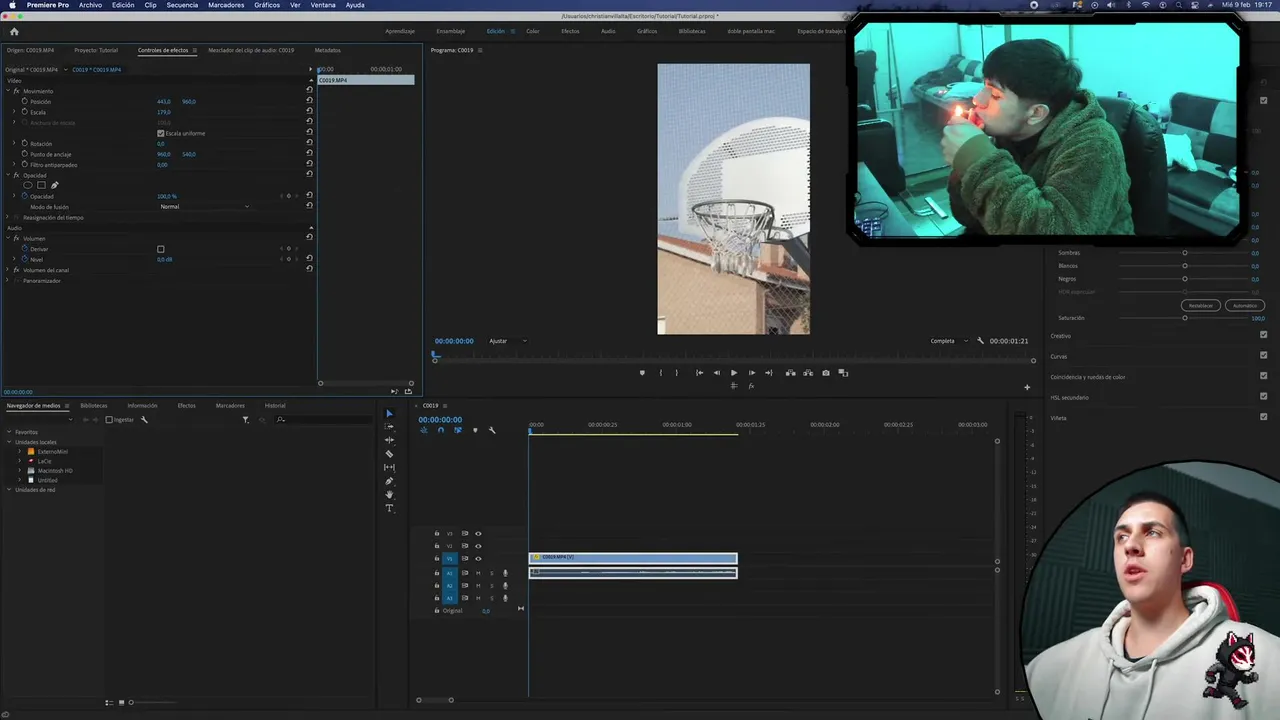The height and width of the screenshot is (720, 1280).
Task: Toggle Linked Selection in timeline
Action: pos(458,430)
